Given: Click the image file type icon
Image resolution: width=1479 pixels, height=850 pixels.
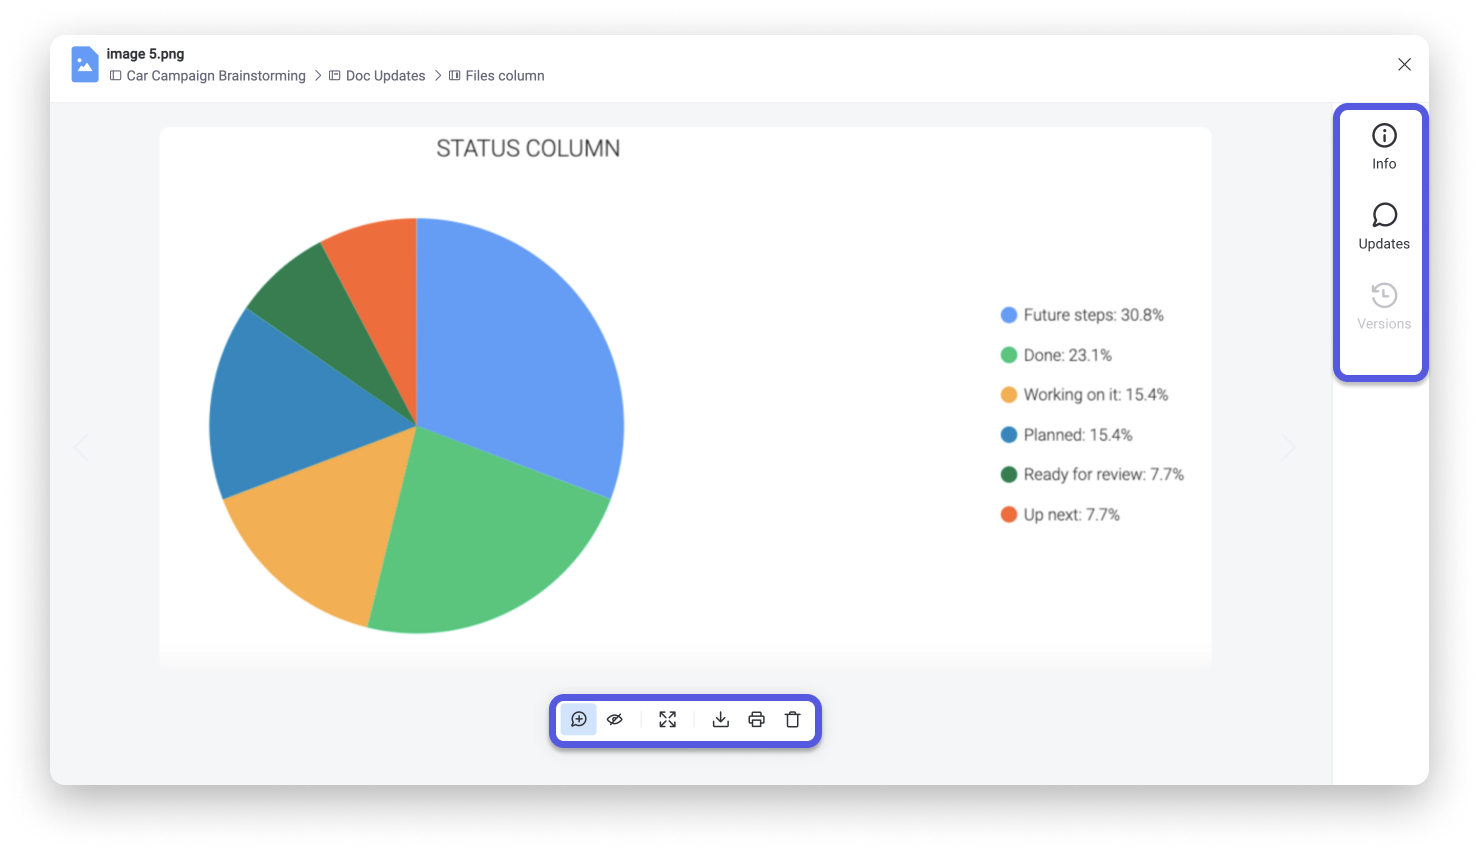Looking at the screenshot, I should (x=85, y=64).
